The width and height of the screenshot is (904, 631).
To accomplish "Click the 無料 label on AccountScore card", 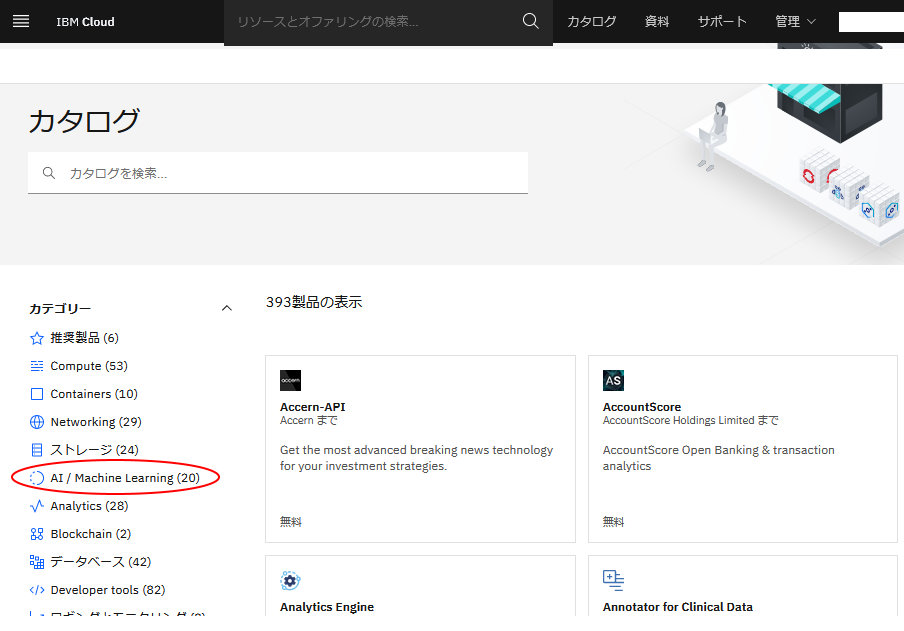I will coord(613,522).
